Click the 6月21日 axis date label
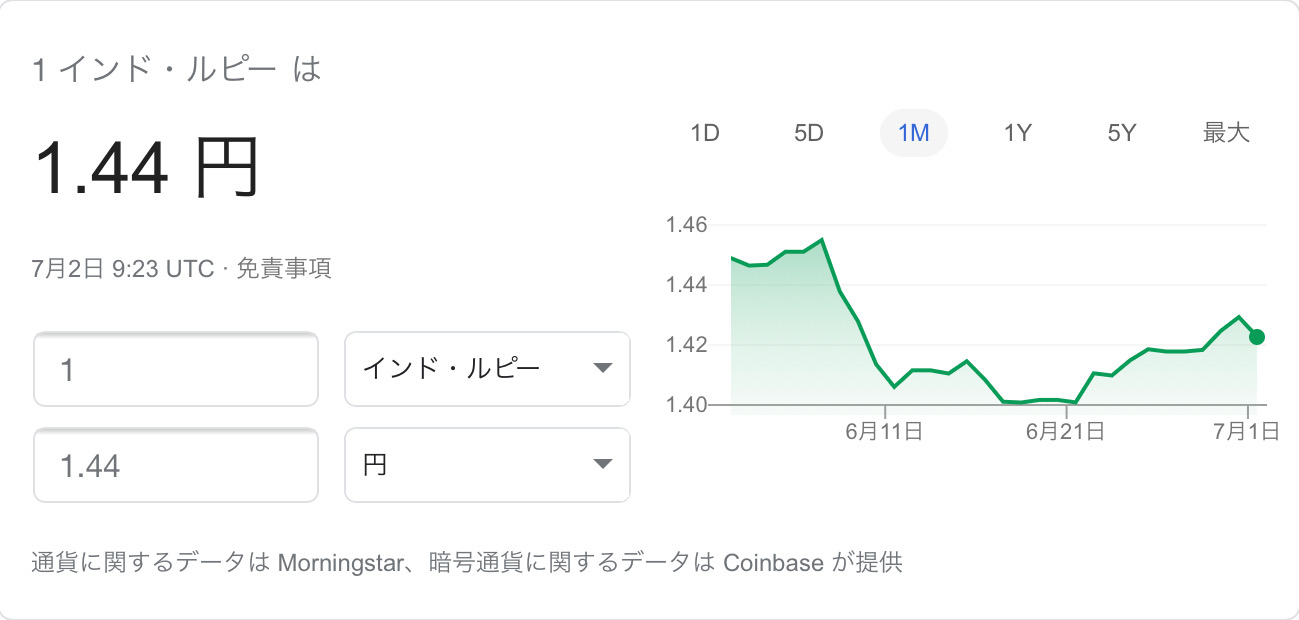The height and width of the screenshot is (620, 1299). click(x=1065, y=432)
